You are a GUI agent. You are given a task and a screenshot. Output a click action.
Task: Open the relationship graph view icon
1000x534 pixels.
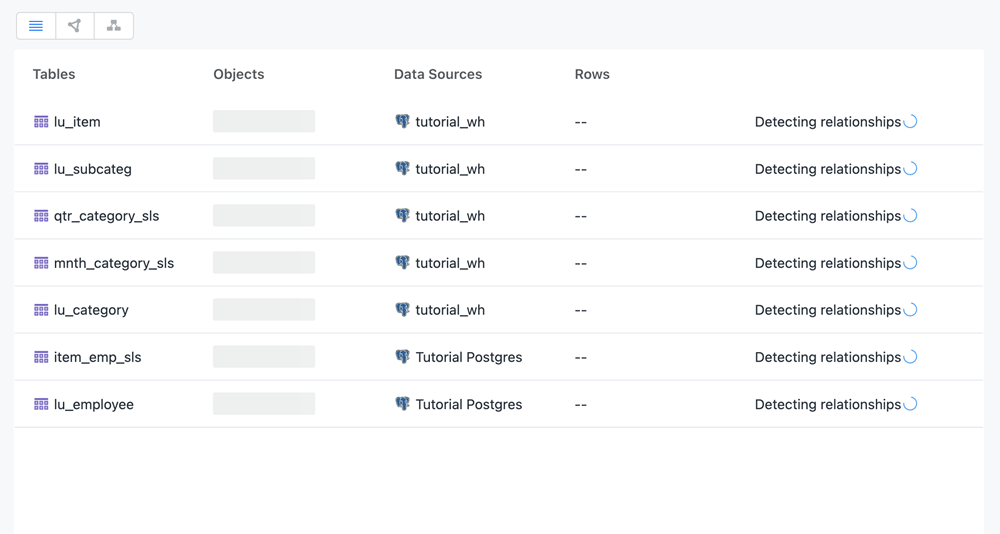click(75, 26)
